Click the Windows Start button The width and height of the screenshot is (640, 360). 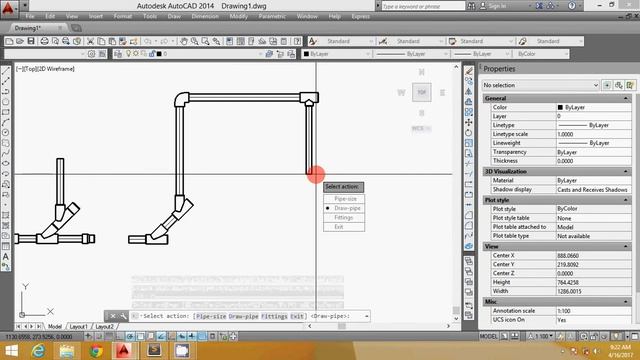click(11, 351)
